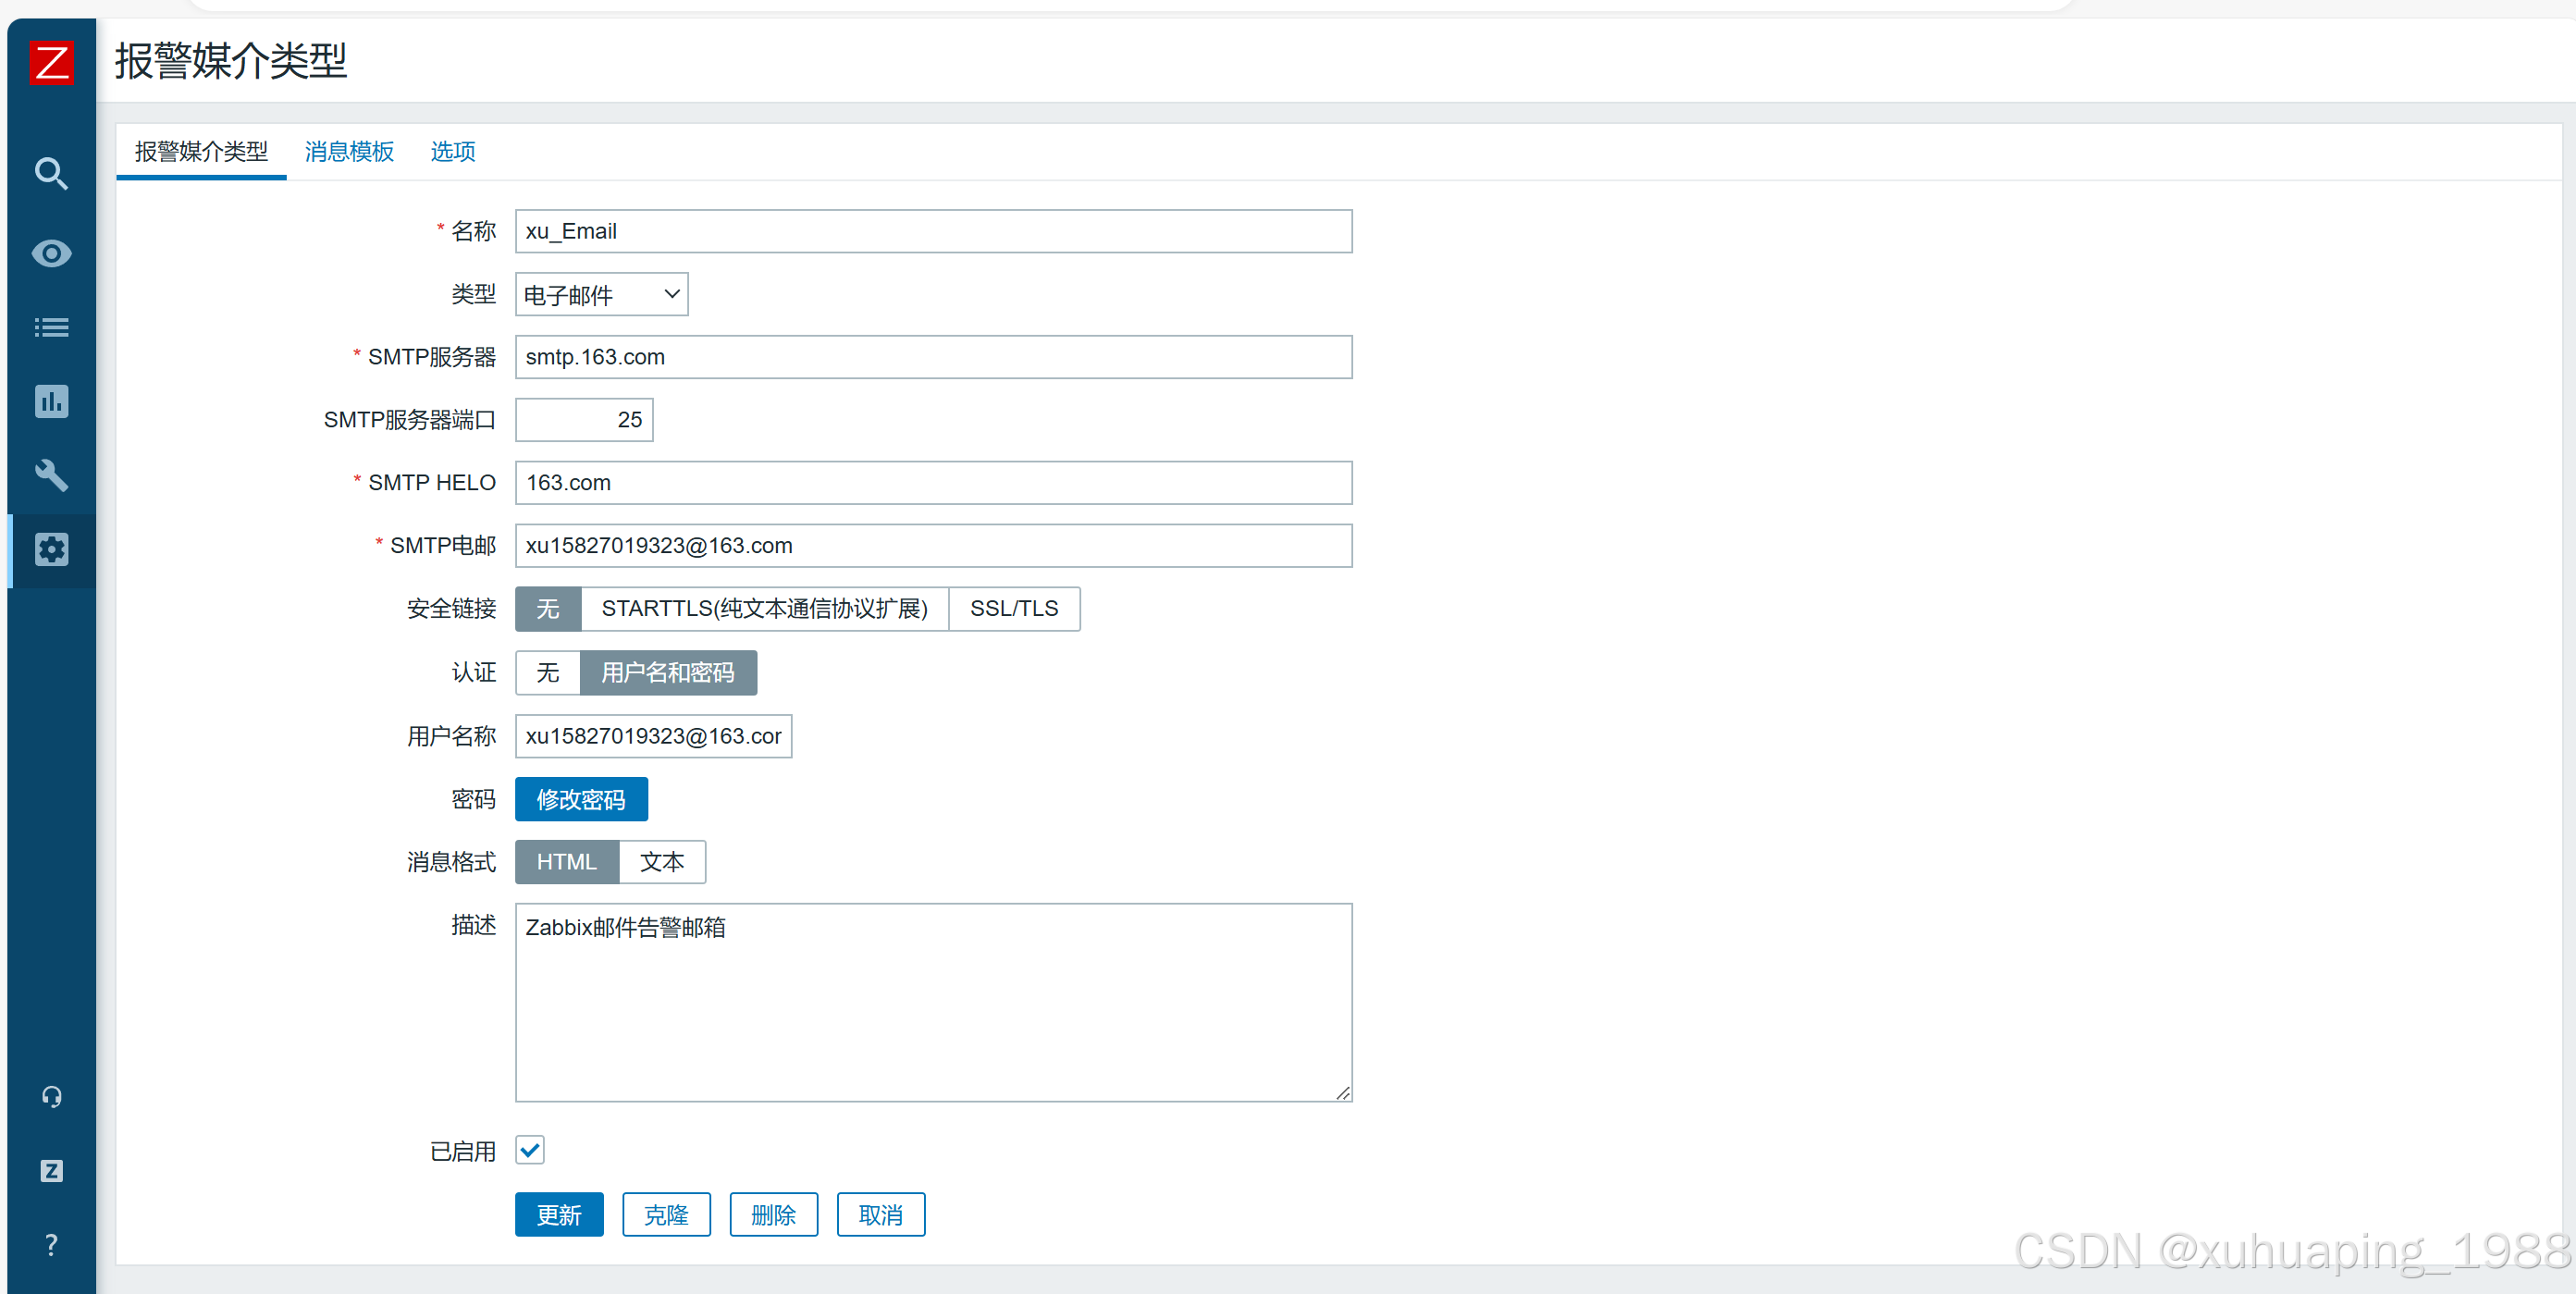Switch to the 消息模板 tab
The width and height of the screenshot is (2576, 1294).
pos(349,151)
